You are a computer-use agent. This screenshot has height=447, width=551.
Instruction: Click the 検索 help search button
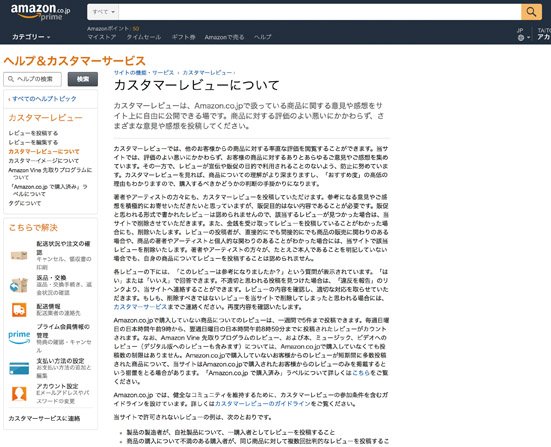(83, 79)
